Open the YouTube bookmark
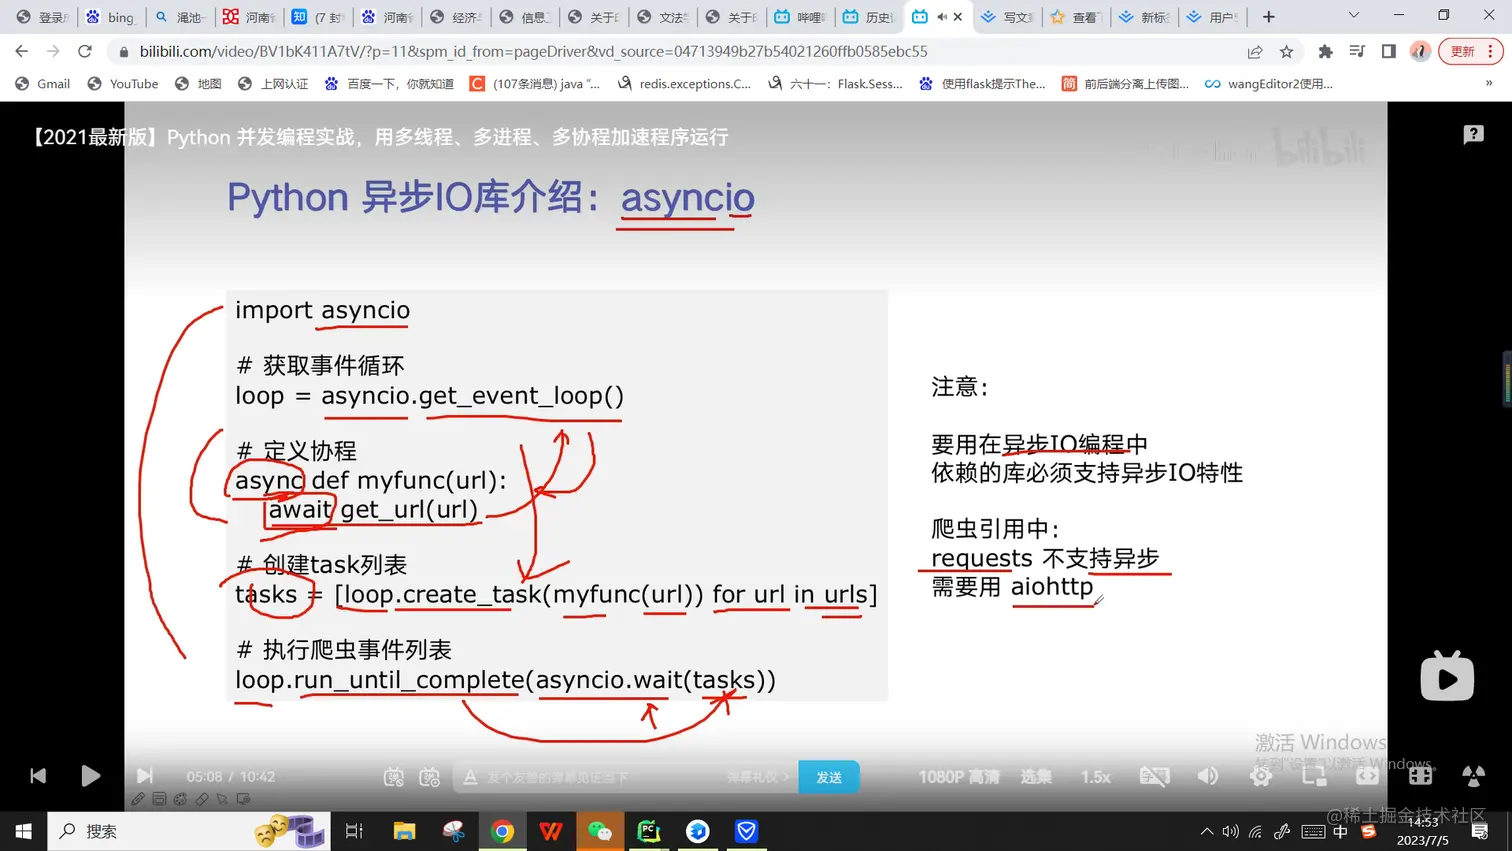The height and width of the screenshot is (851, 1512). pyautogui.click(x=123, y=84)
